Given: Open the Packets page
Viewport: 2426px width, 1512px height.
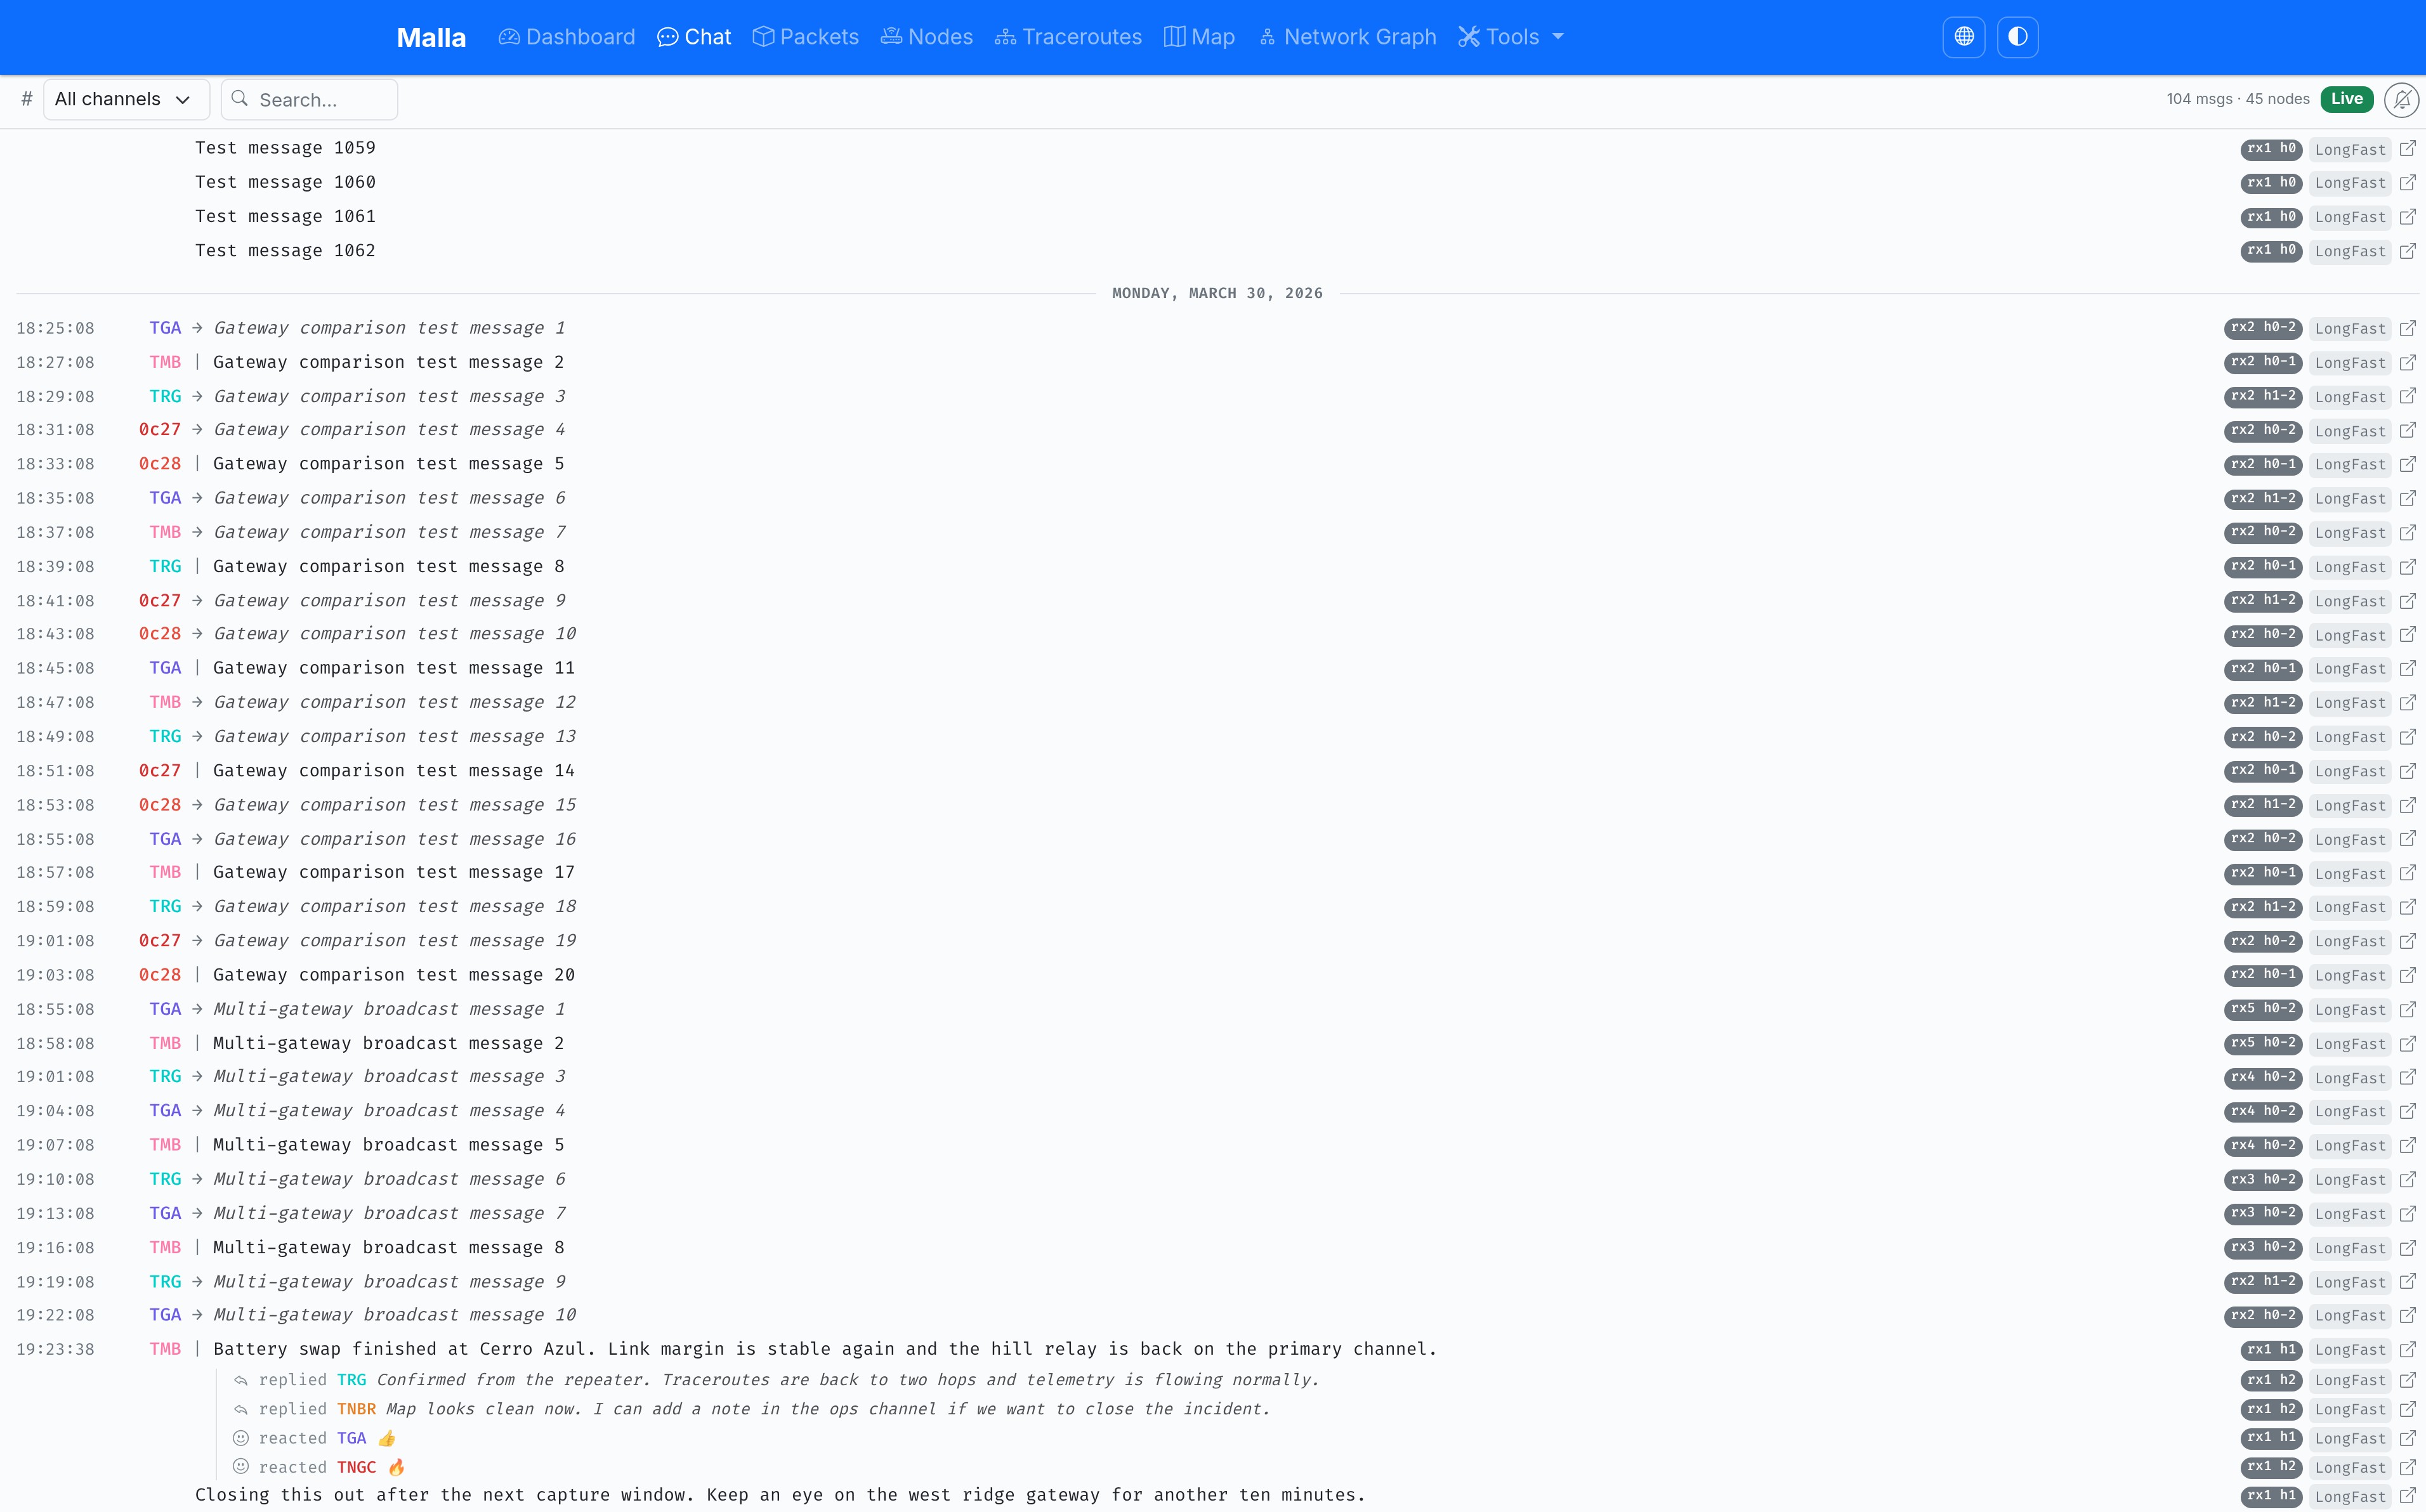Looking at the screenshot, I should pyautogui.click(x=806, y=37).
